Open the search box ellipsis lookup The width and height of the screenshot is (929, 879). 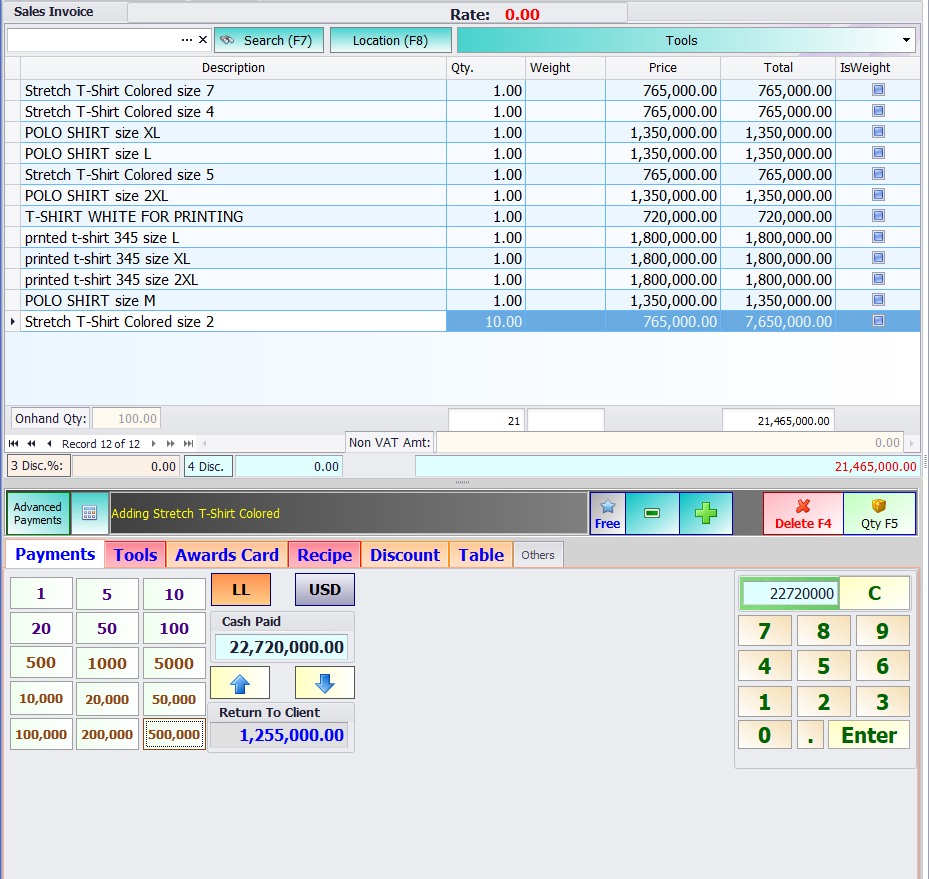187,40
